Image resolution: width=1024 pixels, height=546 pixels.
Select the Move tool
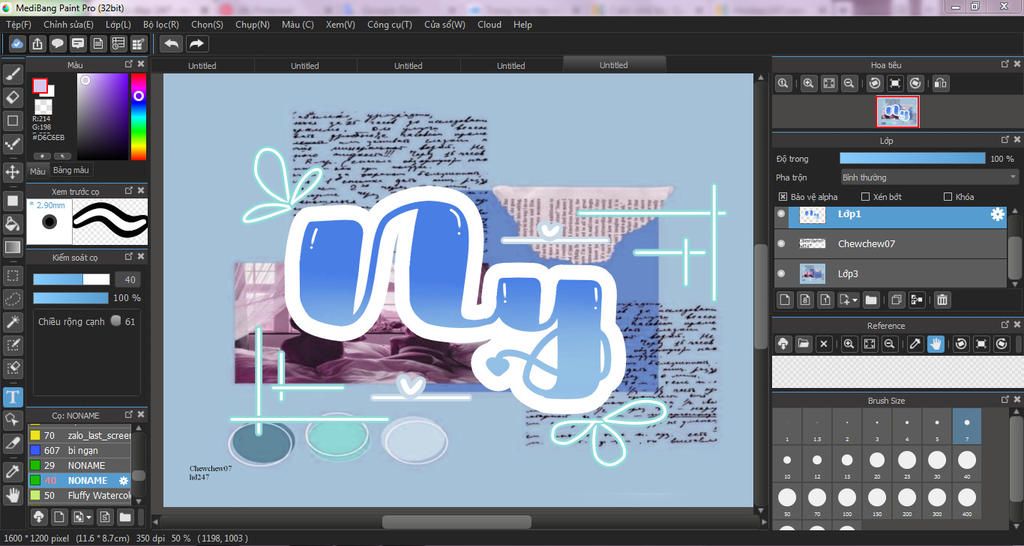click(12, 172)
